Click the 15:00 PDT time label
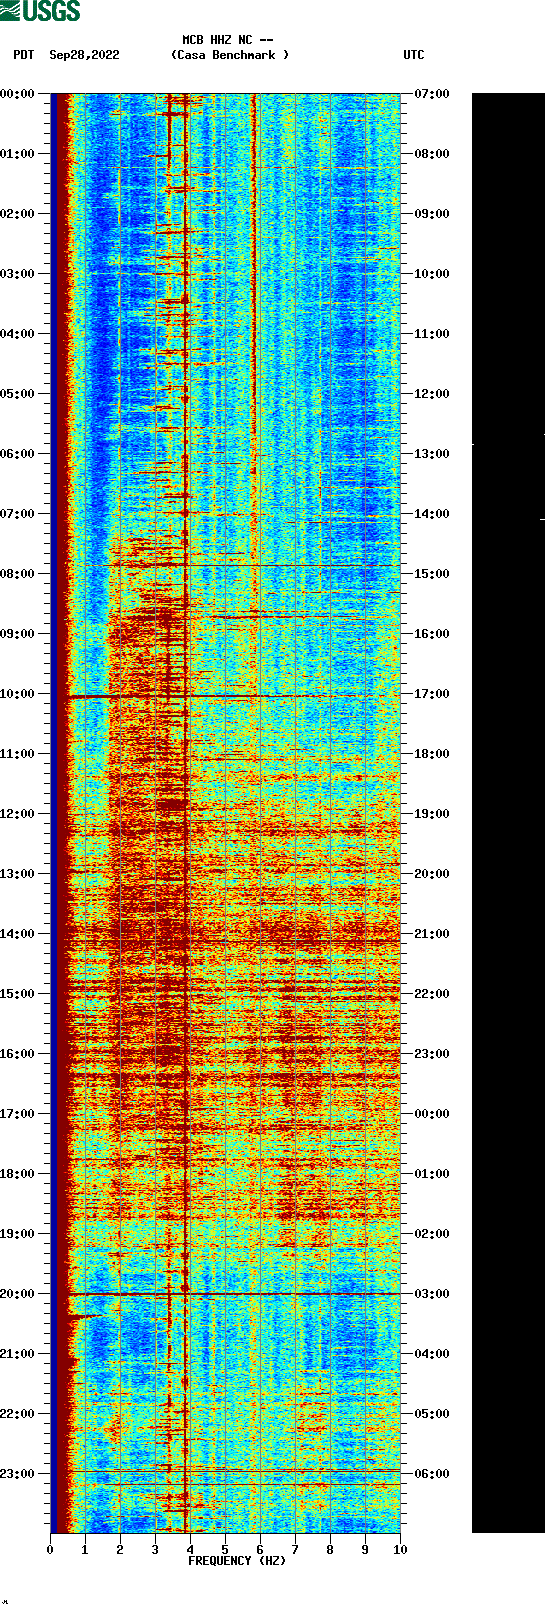This screenshot has height=1613, width=552. 17,994
